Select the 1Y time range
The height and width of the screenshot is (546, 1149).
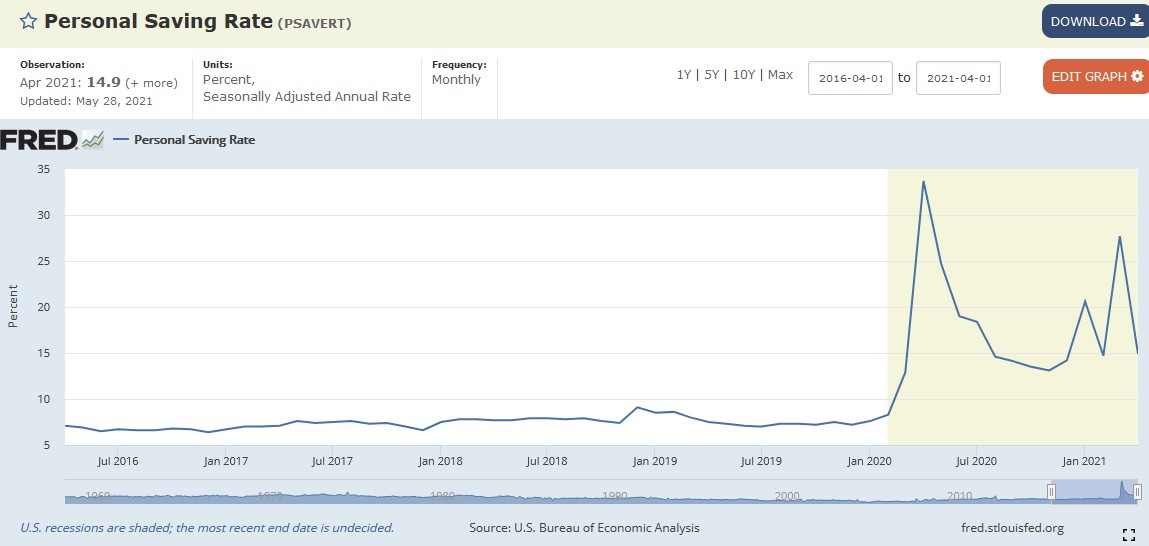(685, 75)
